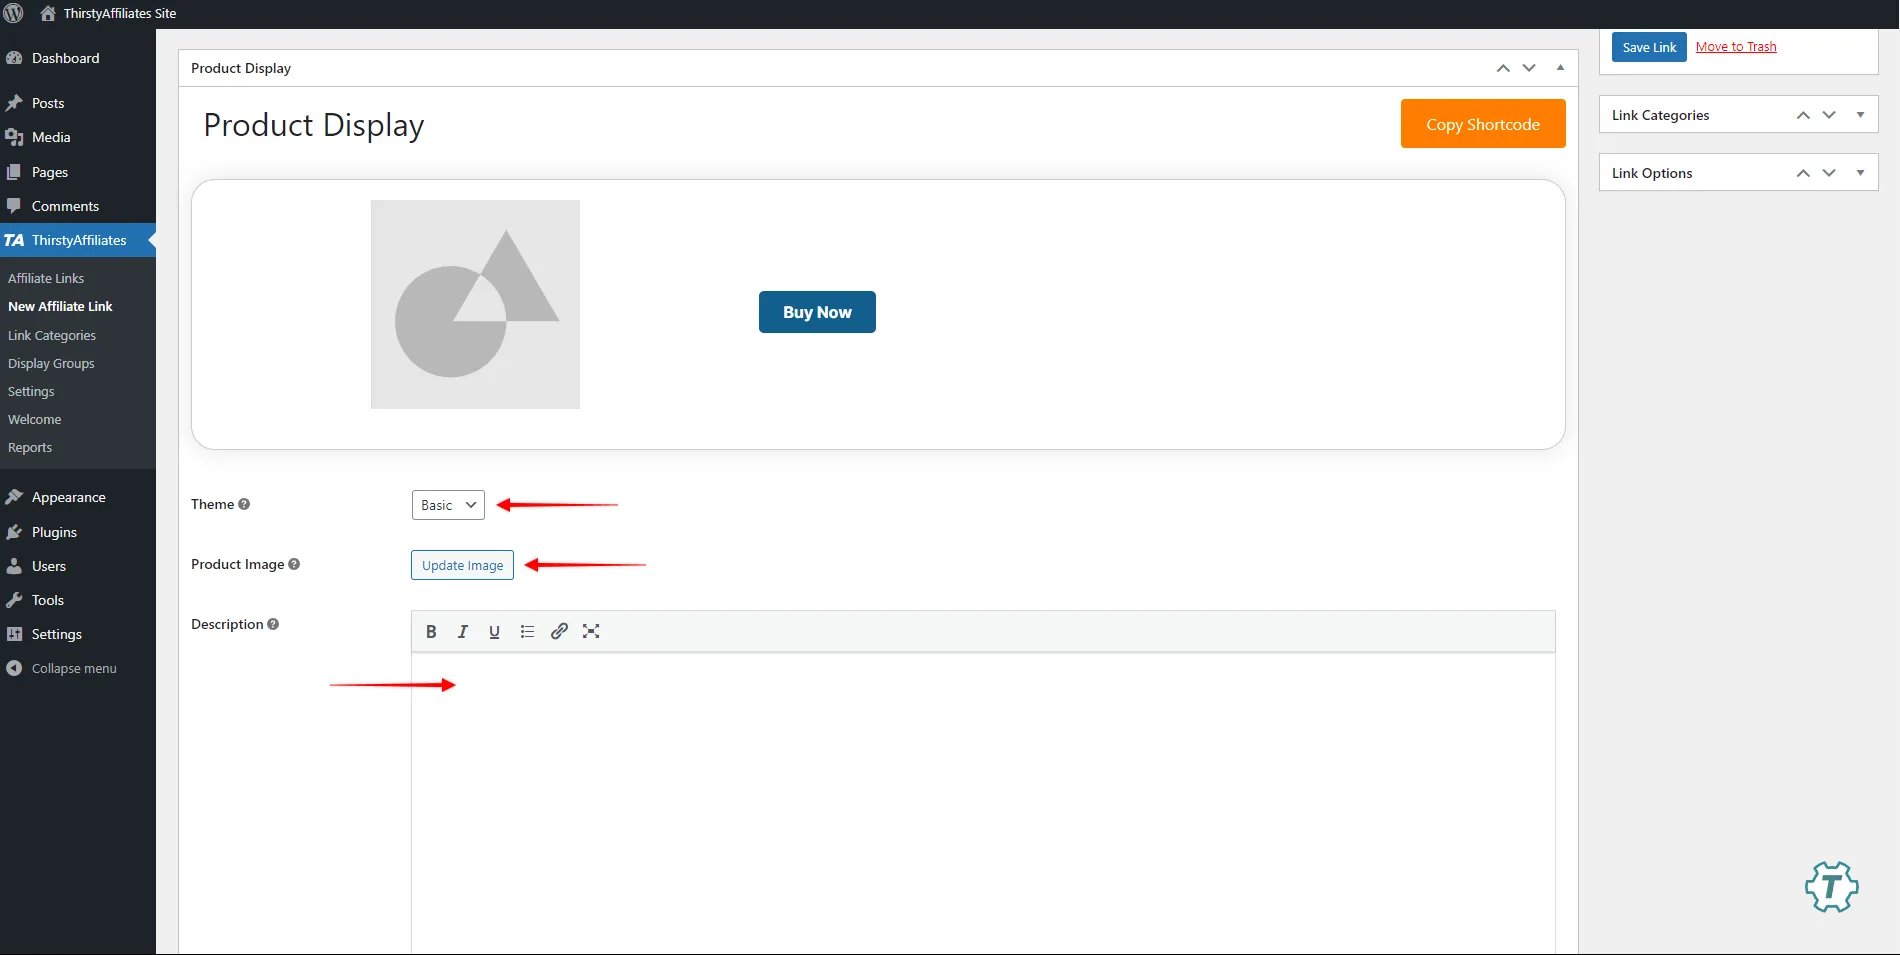Move Link Categories panel down

point(1829,115)
